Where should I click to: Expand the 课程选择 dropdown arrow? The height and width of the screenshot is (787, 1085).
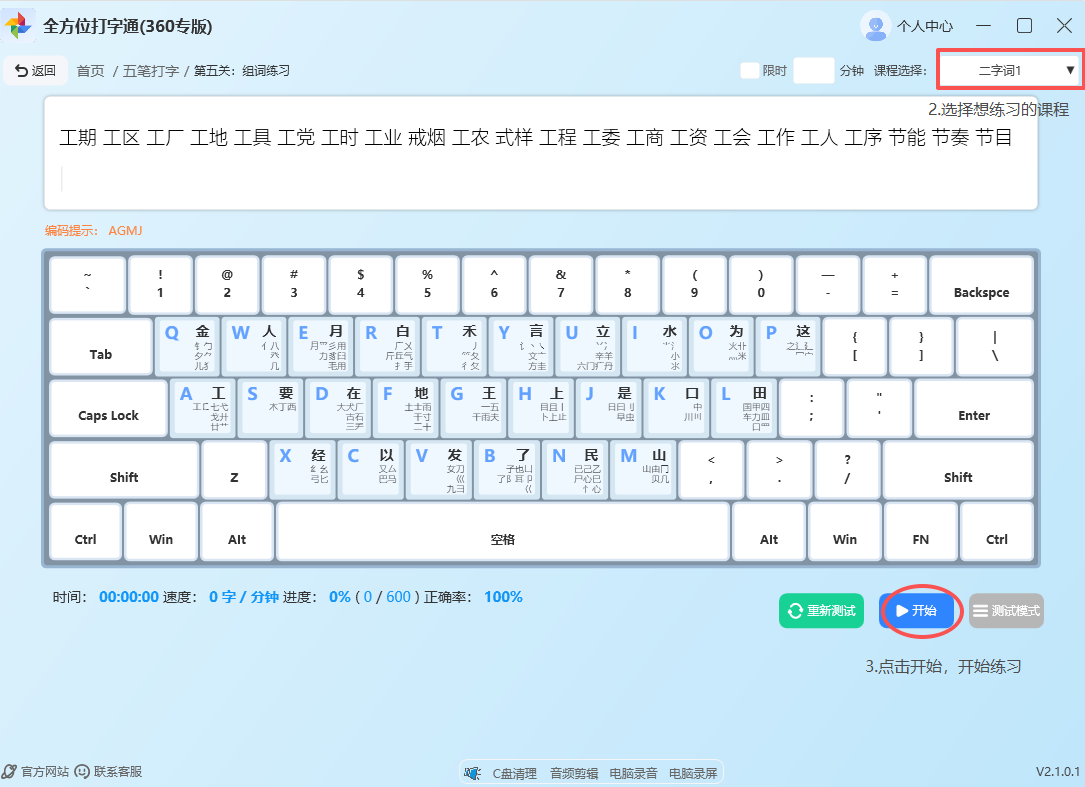point(1070,70)
